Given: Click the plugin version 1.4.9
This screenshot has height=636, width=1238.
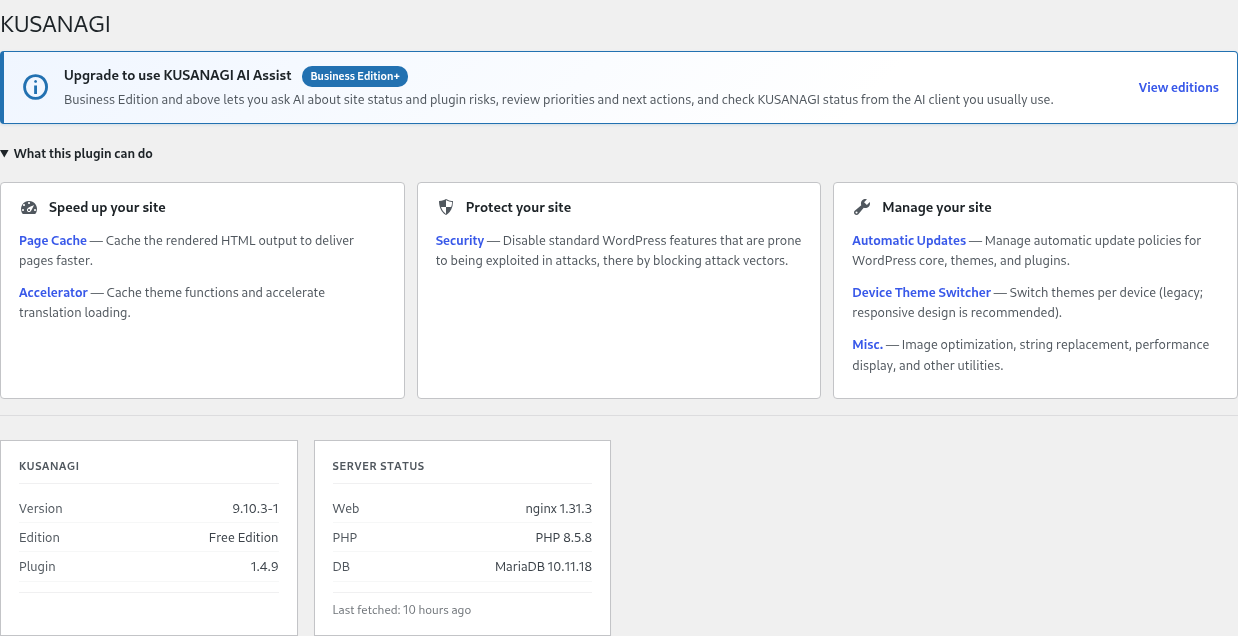Looking at the screenshot, I should tap(264, 567).
